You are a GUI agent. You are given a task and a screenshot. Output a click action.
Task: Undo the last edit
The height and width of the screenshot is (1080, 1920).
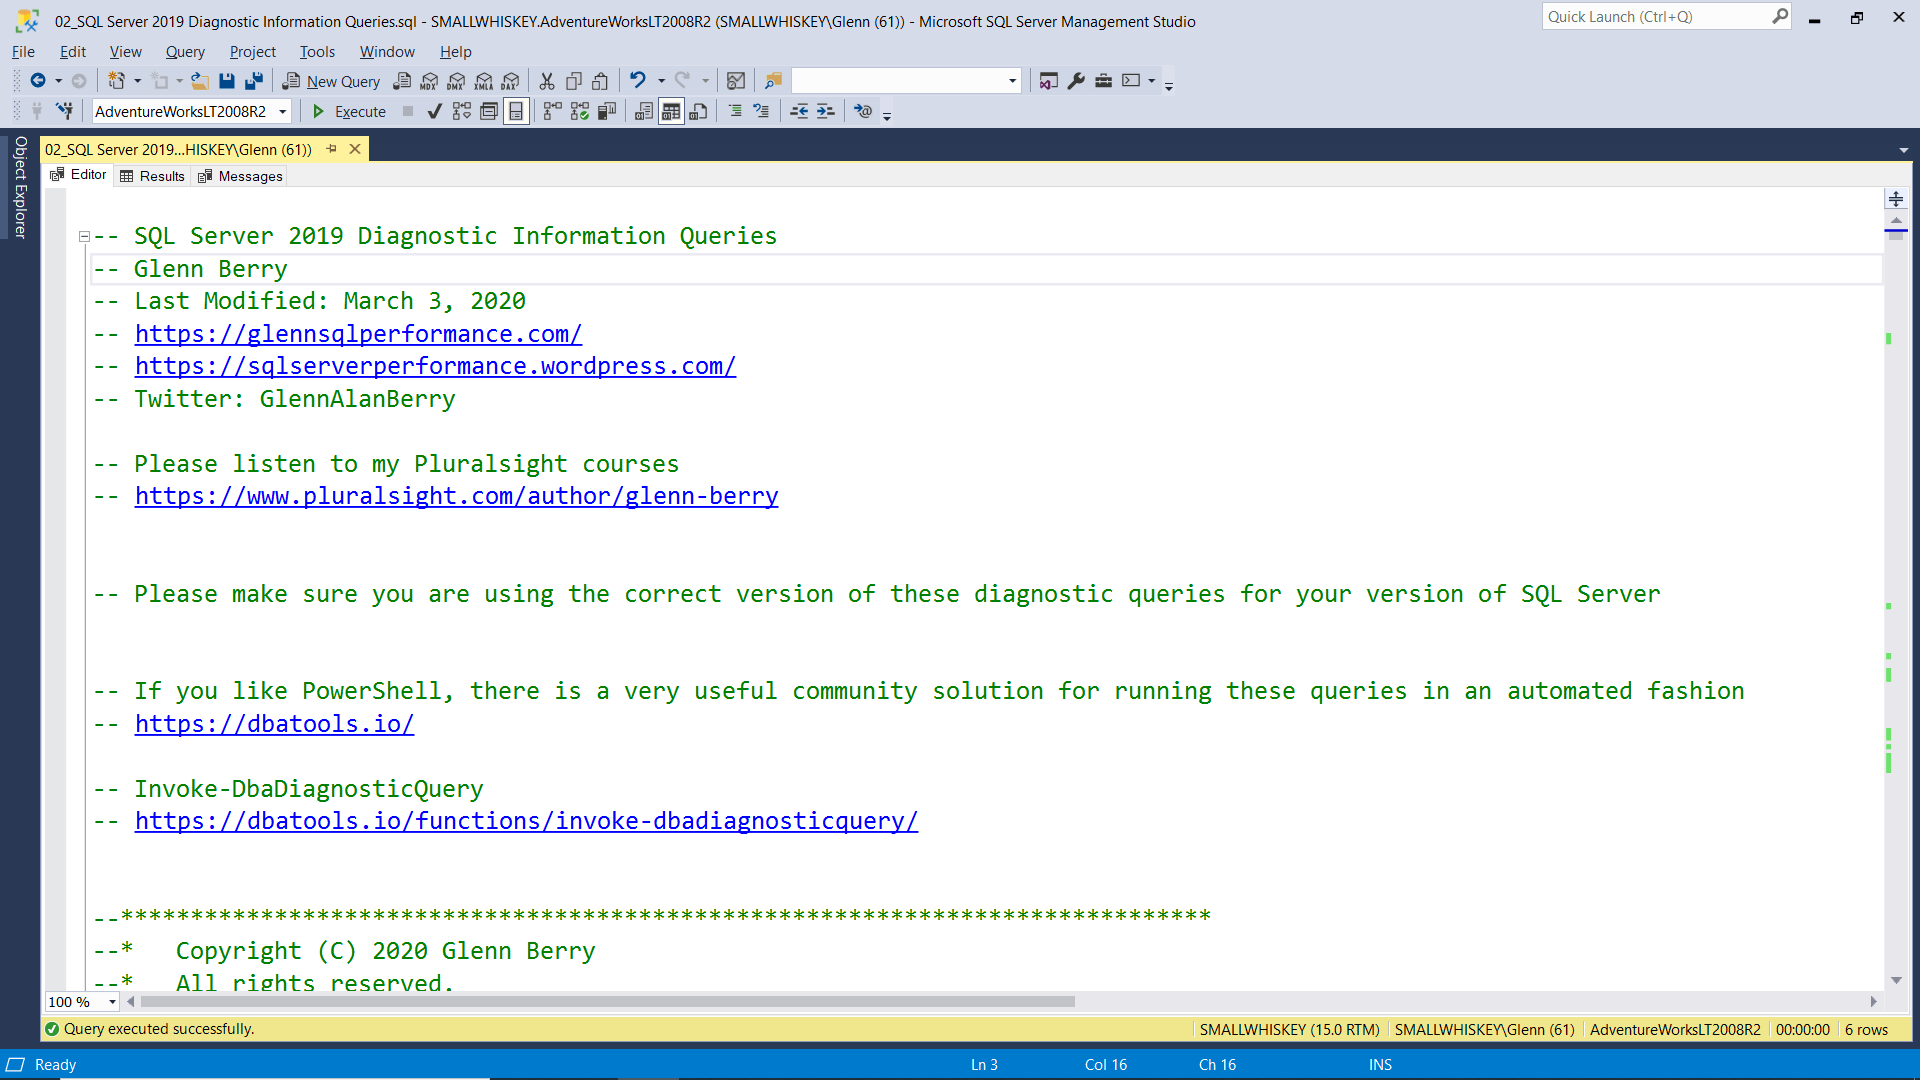click(637, 81)
